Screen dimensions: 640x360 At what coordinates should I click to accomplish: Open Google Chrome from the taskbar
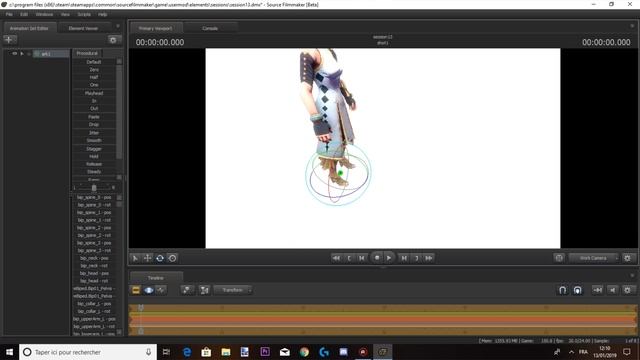tap(304, 352)
